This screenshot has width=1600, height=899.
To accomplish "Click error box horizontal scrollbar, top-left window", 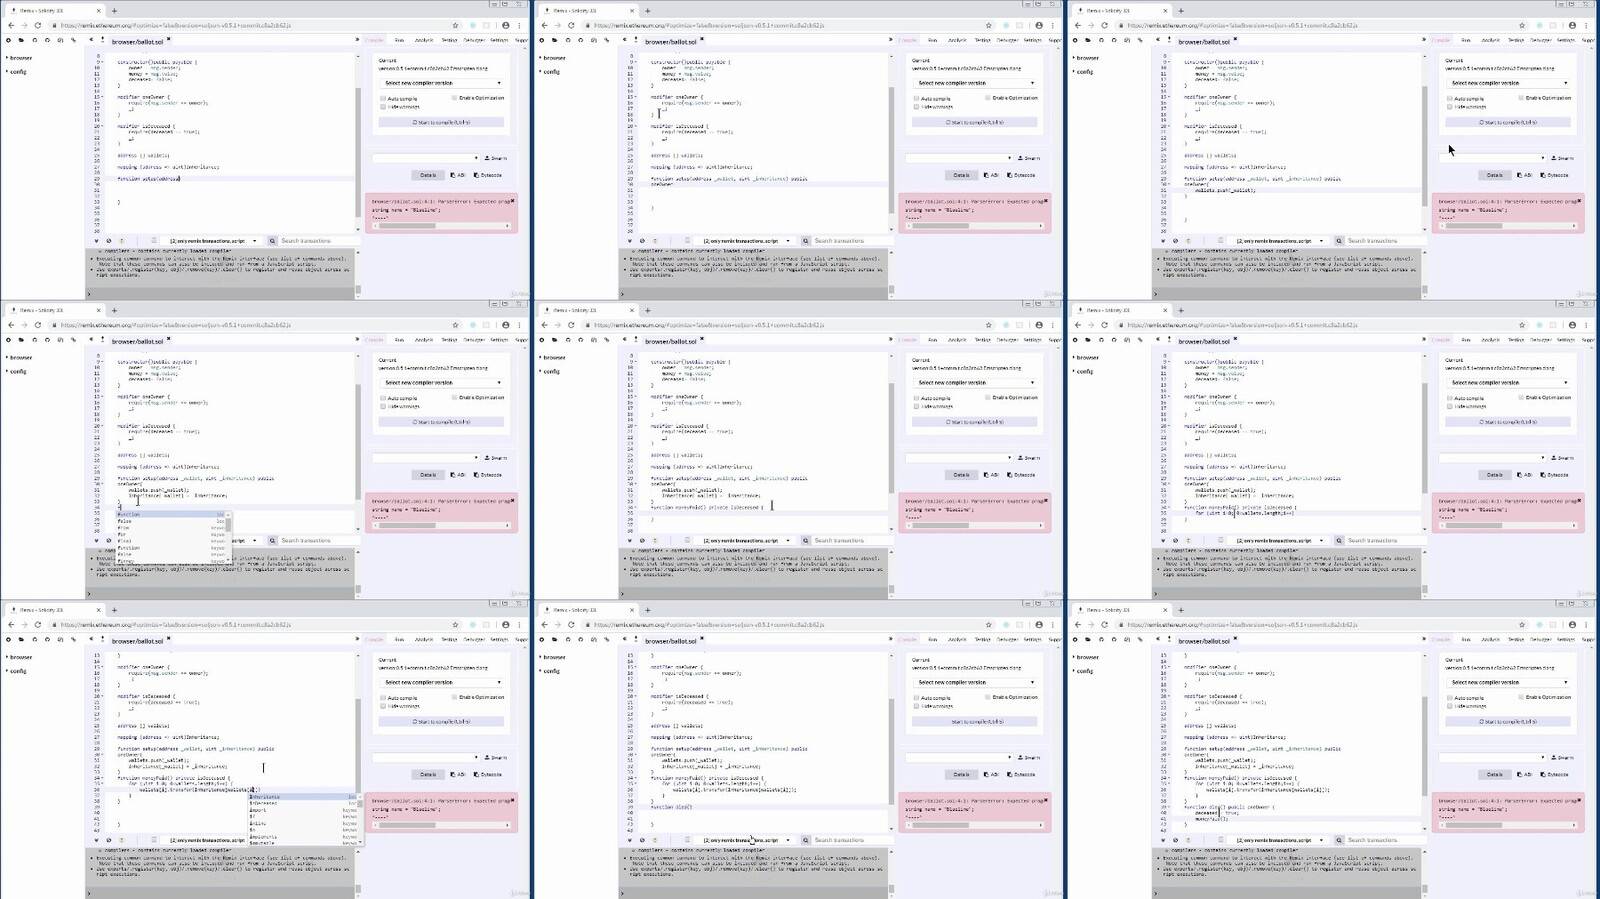I will pos(441,226).
